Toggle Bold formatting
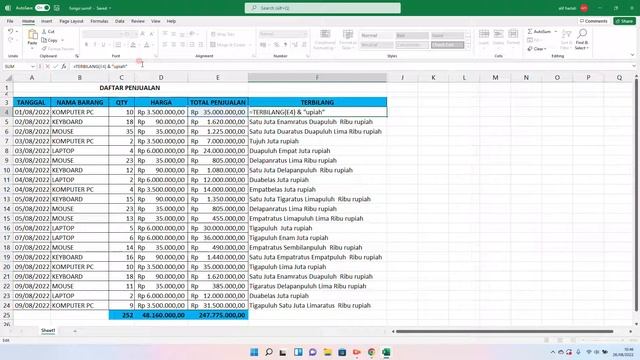The width and height of the screenshot is (640, 360). click(x=86, y=44)
